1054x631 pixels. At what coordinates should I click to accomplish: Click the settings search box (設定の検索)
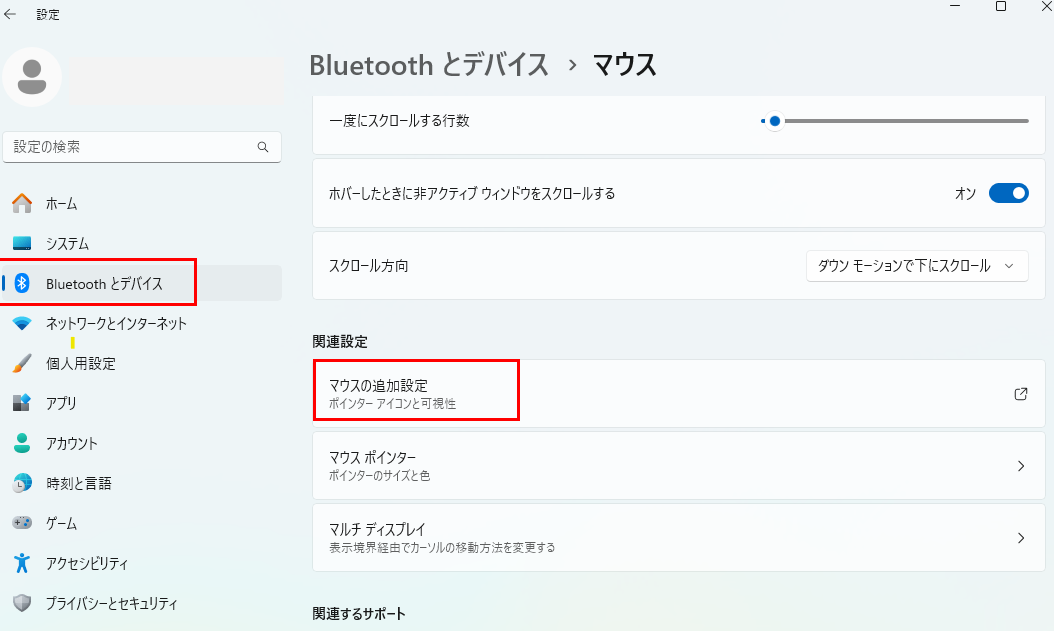click(130, 147)
